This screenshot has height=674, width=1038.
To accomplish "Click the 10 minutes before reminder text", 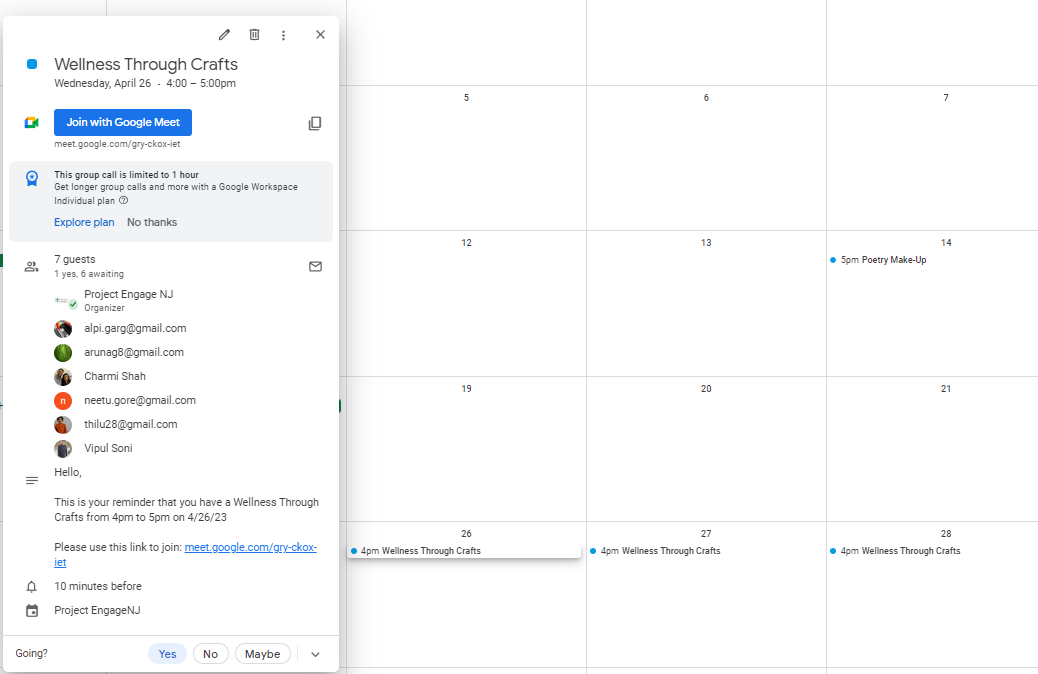I will click(98, 586).
